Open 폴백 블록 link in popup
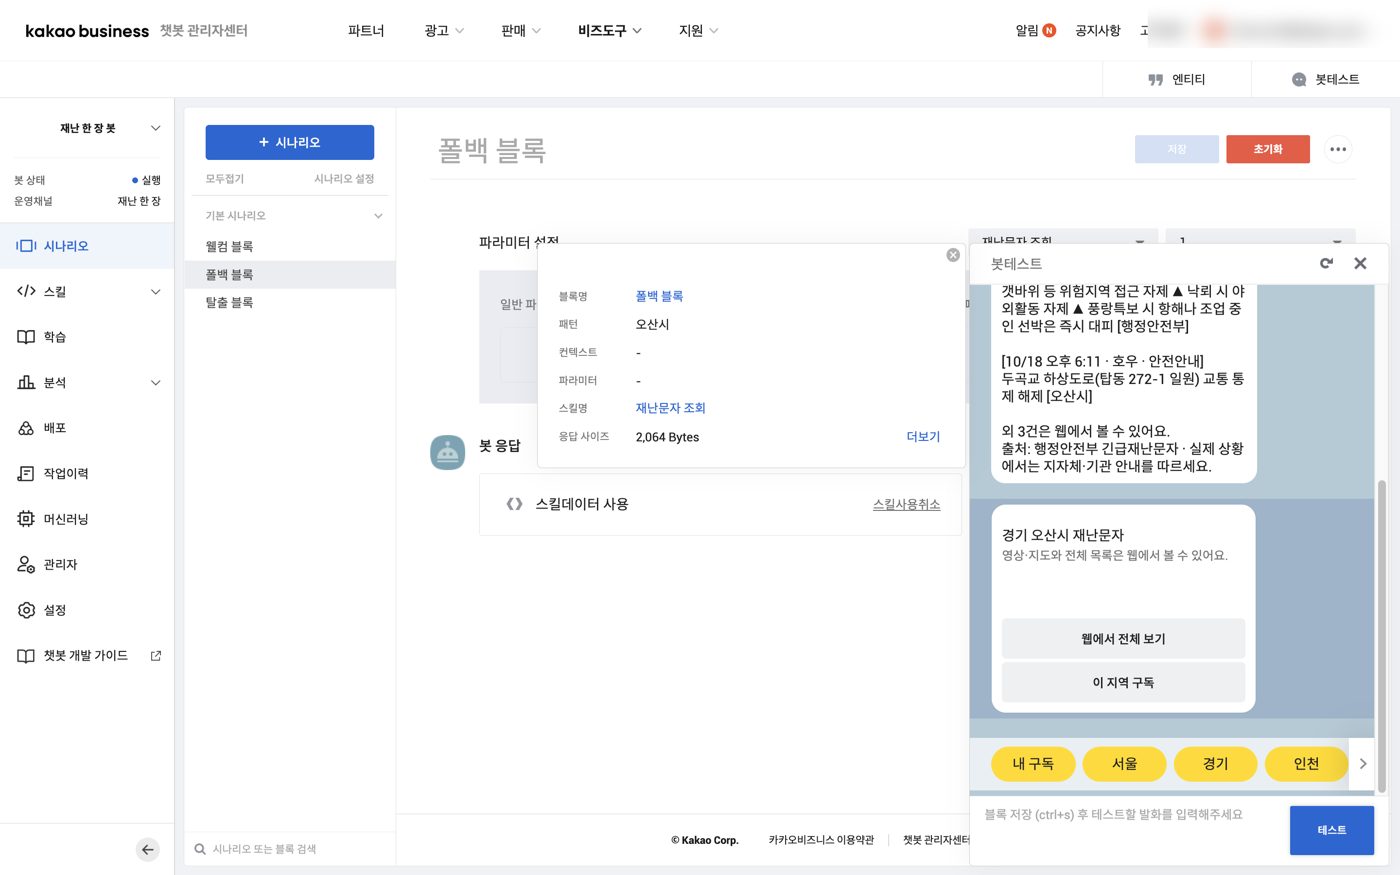The width and height of the screenshot is (1400, 875). (x=659, y=296)
